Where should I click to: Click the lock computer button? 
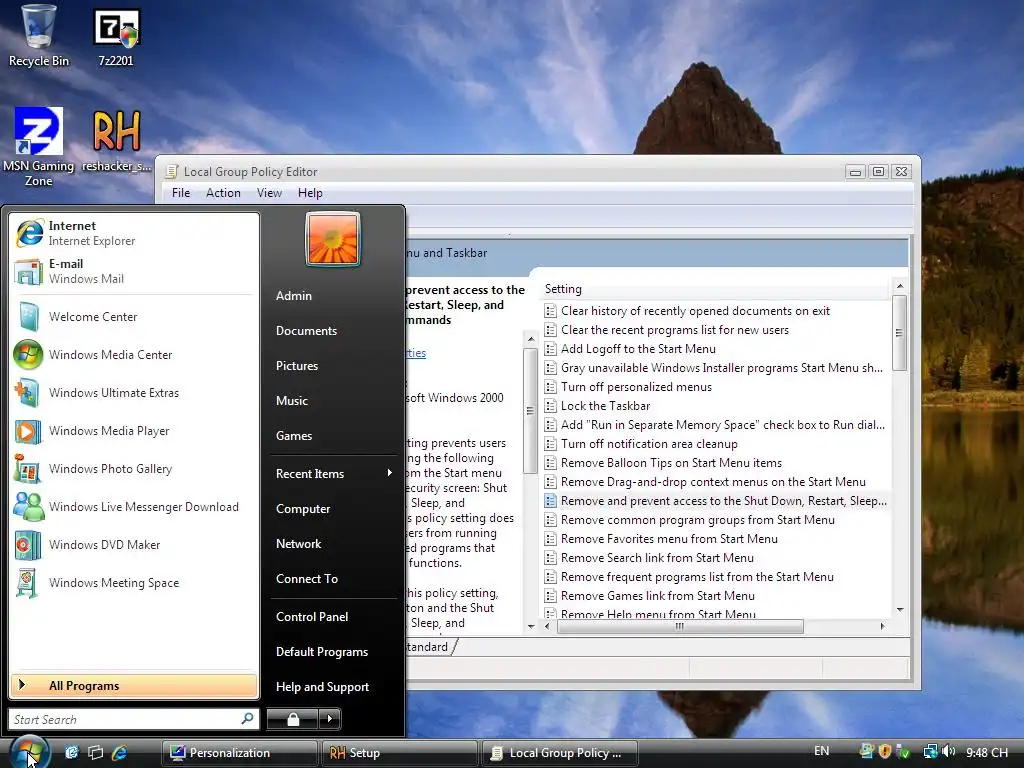click(x=293, y=719)
